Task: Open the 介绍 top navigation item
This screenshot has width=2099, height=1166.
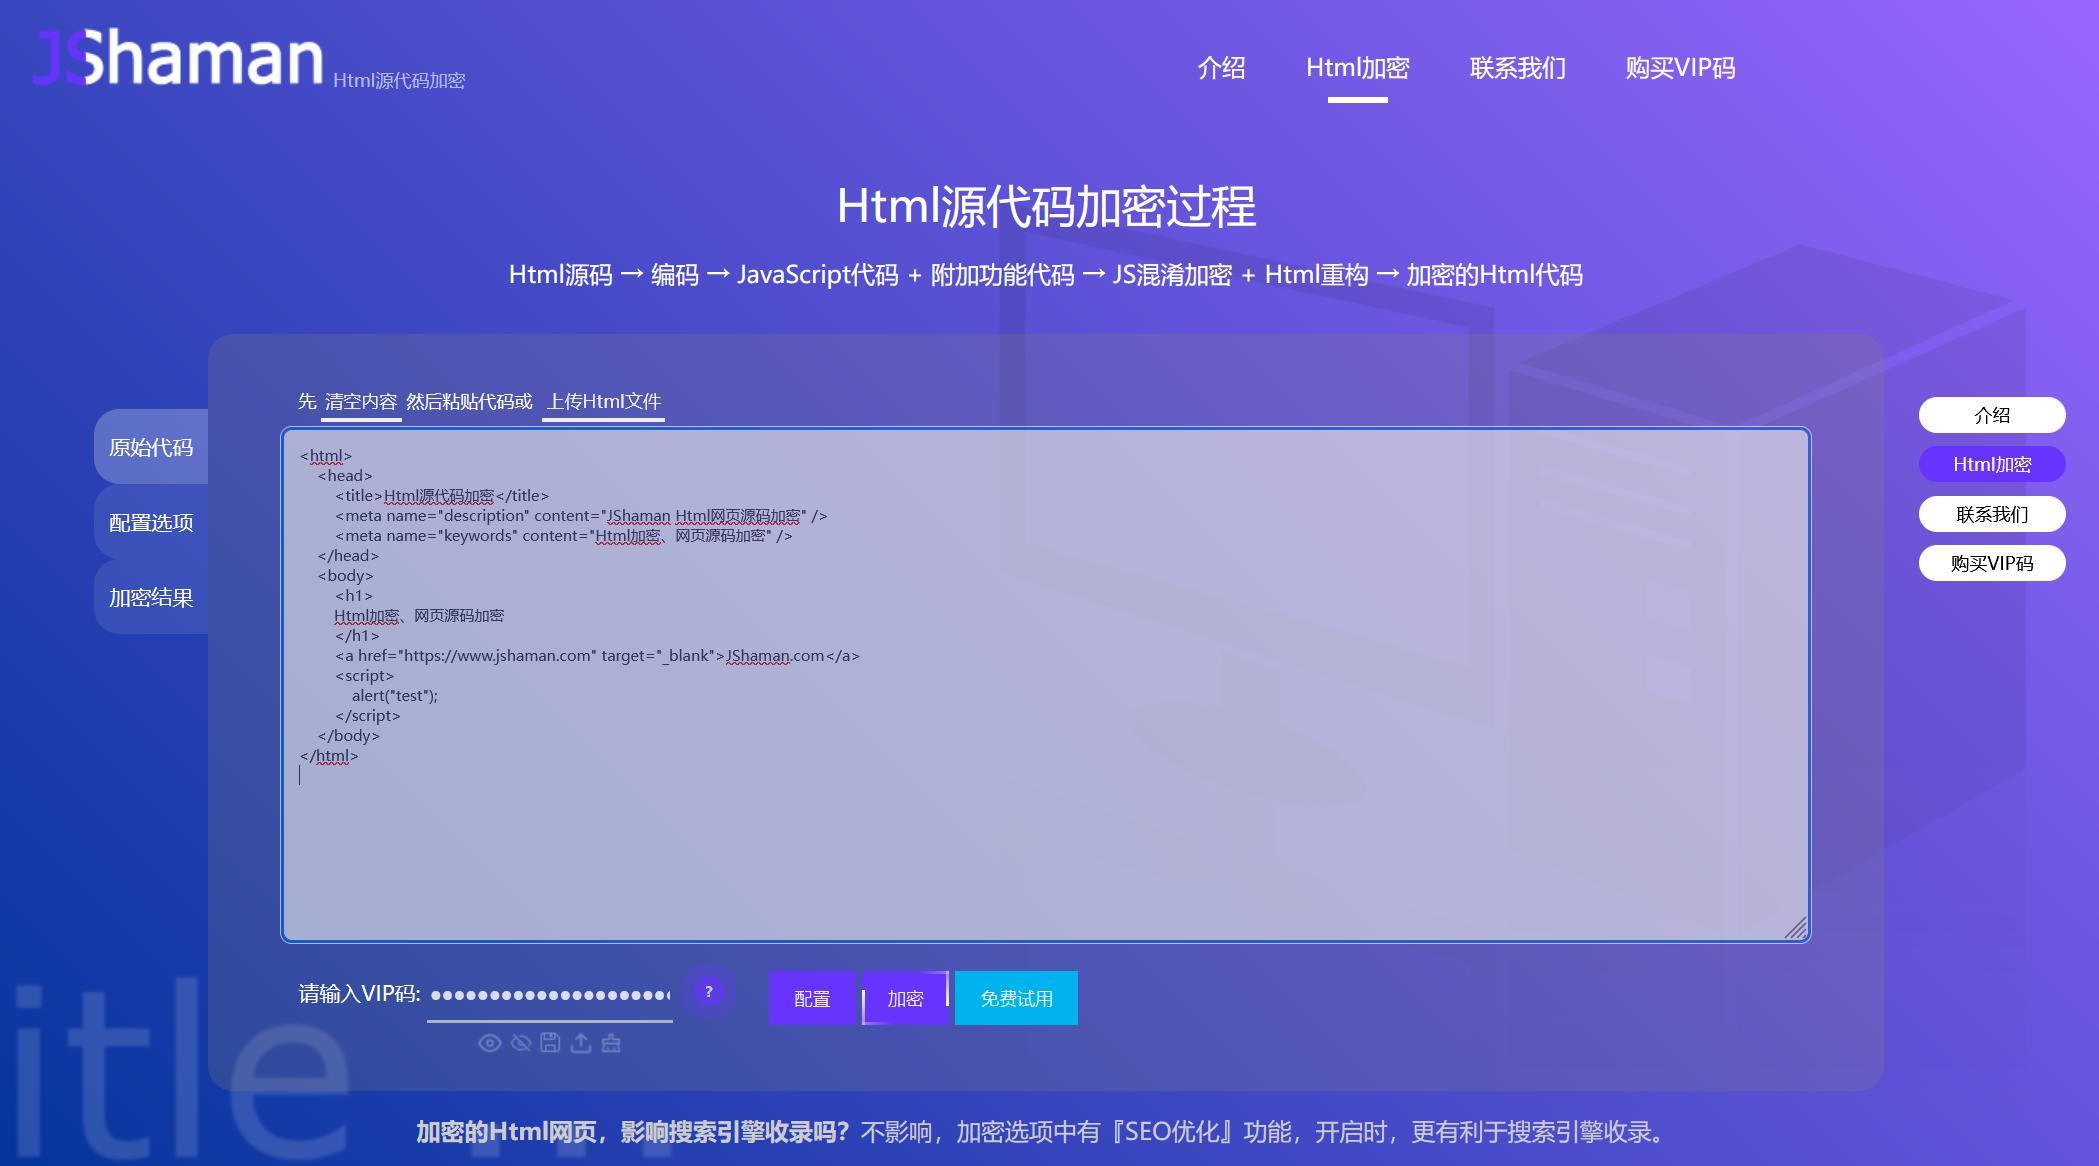Action: click(x=1221, y=68)
